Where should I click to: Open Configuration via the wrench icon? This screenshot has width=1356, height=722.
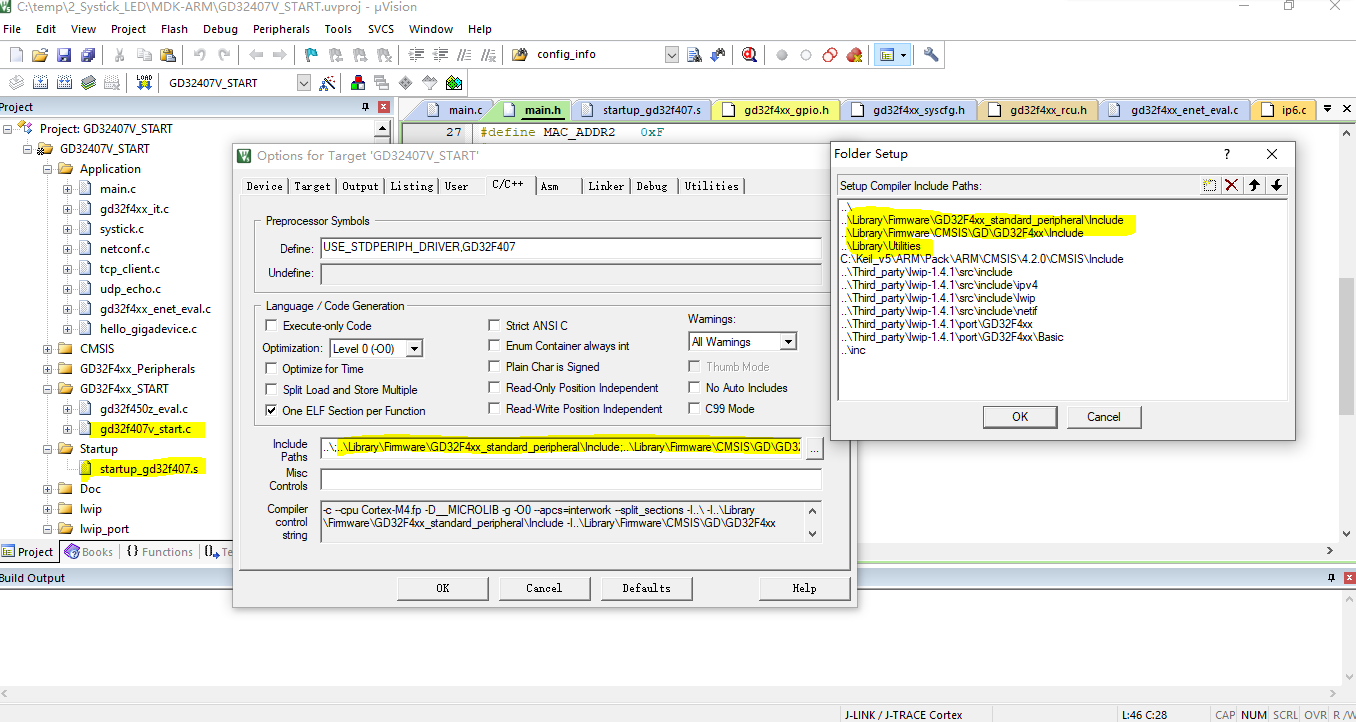[x=931, y=55]
